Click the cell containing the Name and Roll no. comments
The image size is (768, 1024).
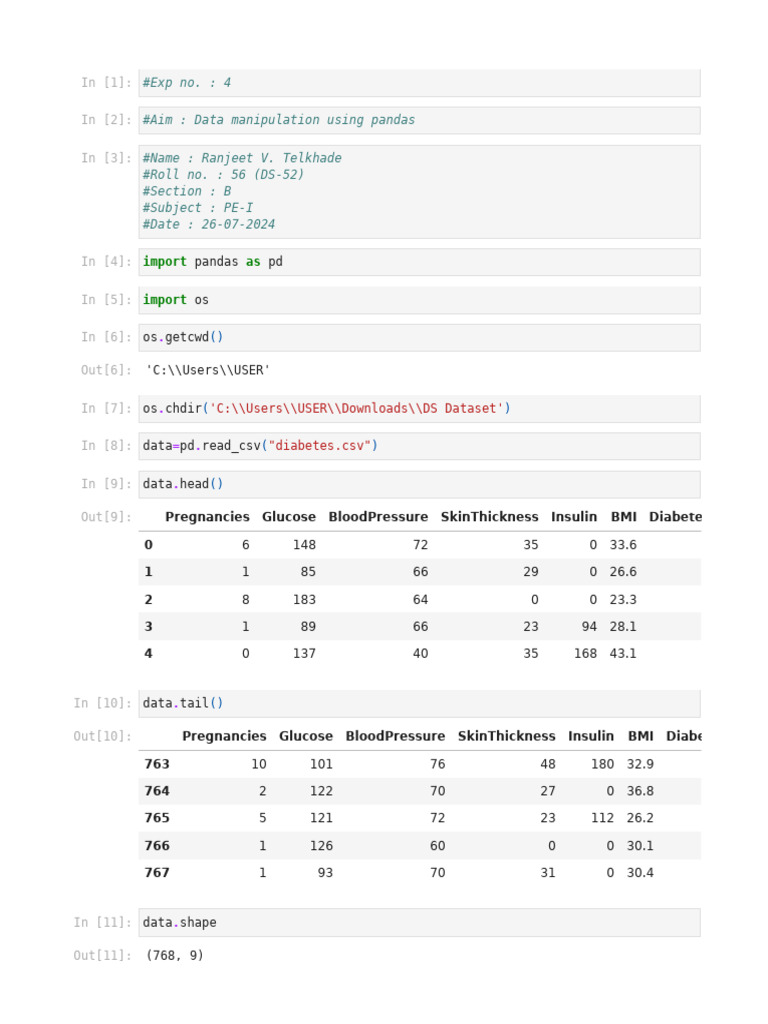tap(419, 191)
